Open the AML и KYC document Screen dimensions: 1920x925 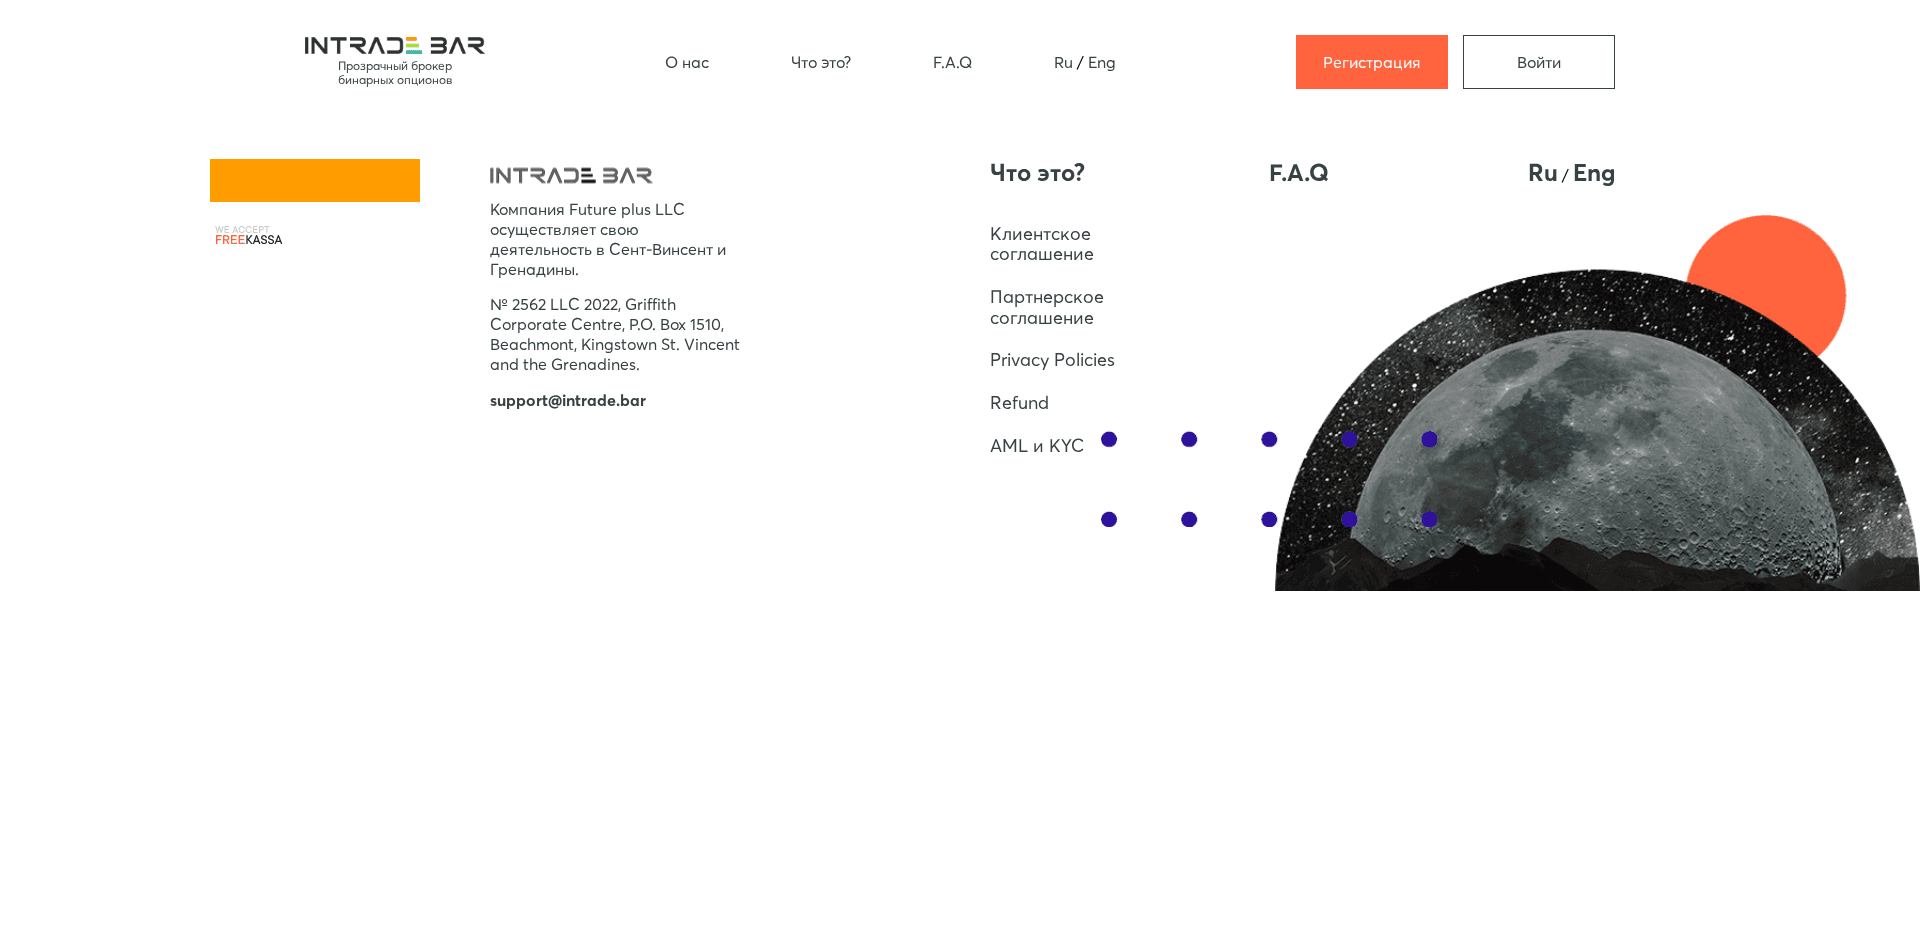click(1036, 445)
